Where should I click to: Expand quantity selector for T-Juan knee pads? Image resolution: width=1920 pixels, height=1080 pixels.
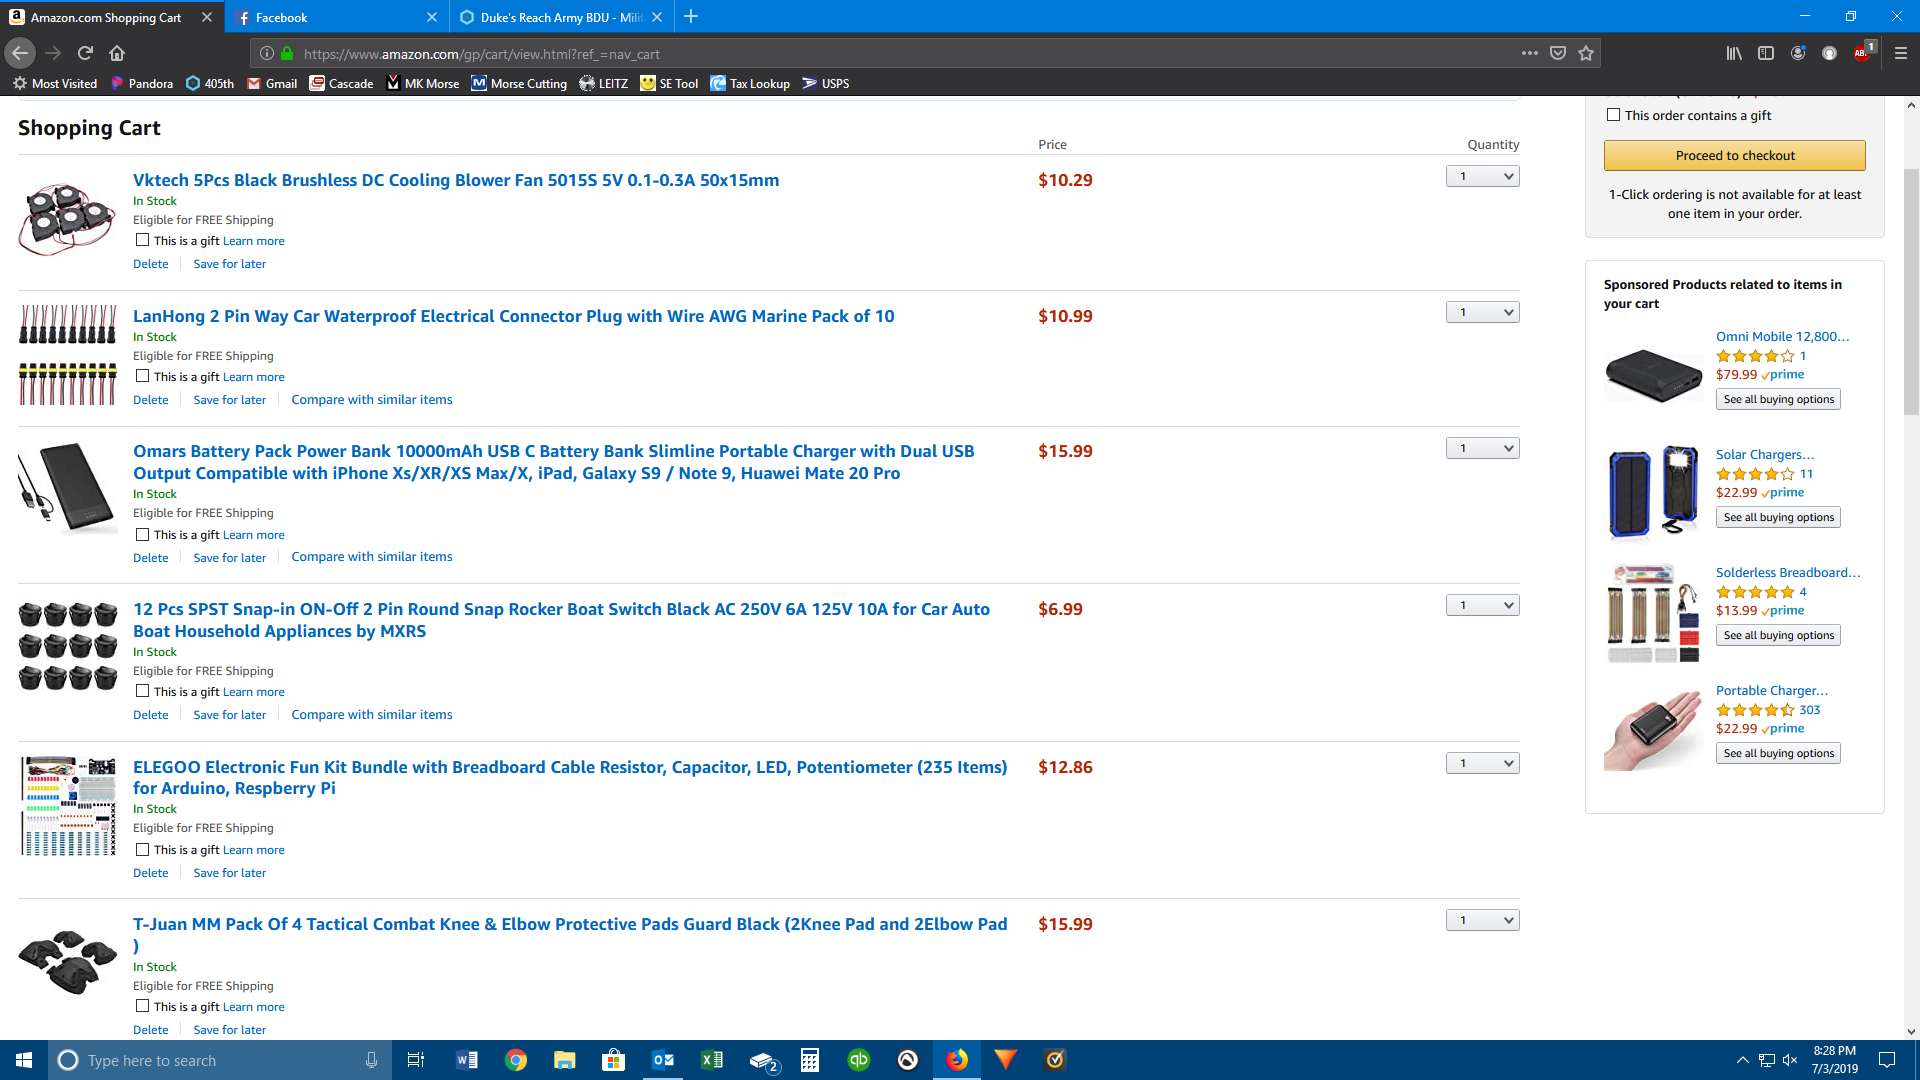[x=1482, y=920]
